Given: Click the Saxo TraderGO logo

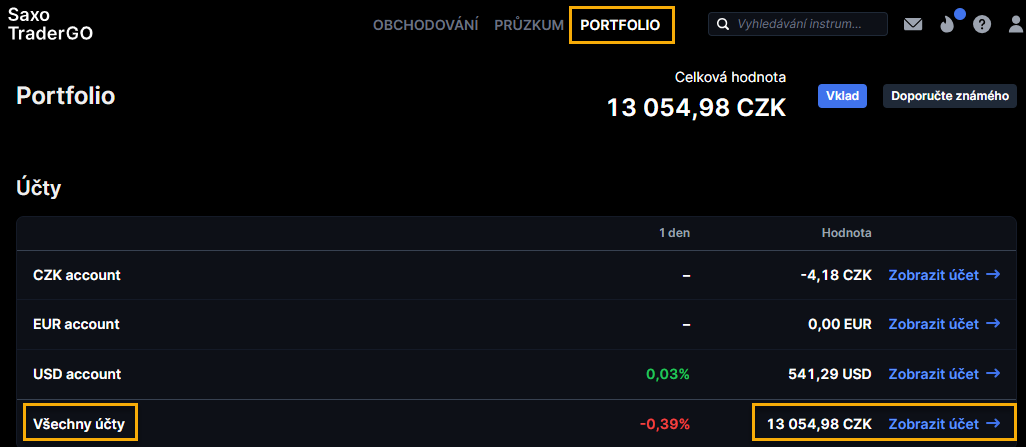Looking at the screenshot, I should [x=50, y=24].
